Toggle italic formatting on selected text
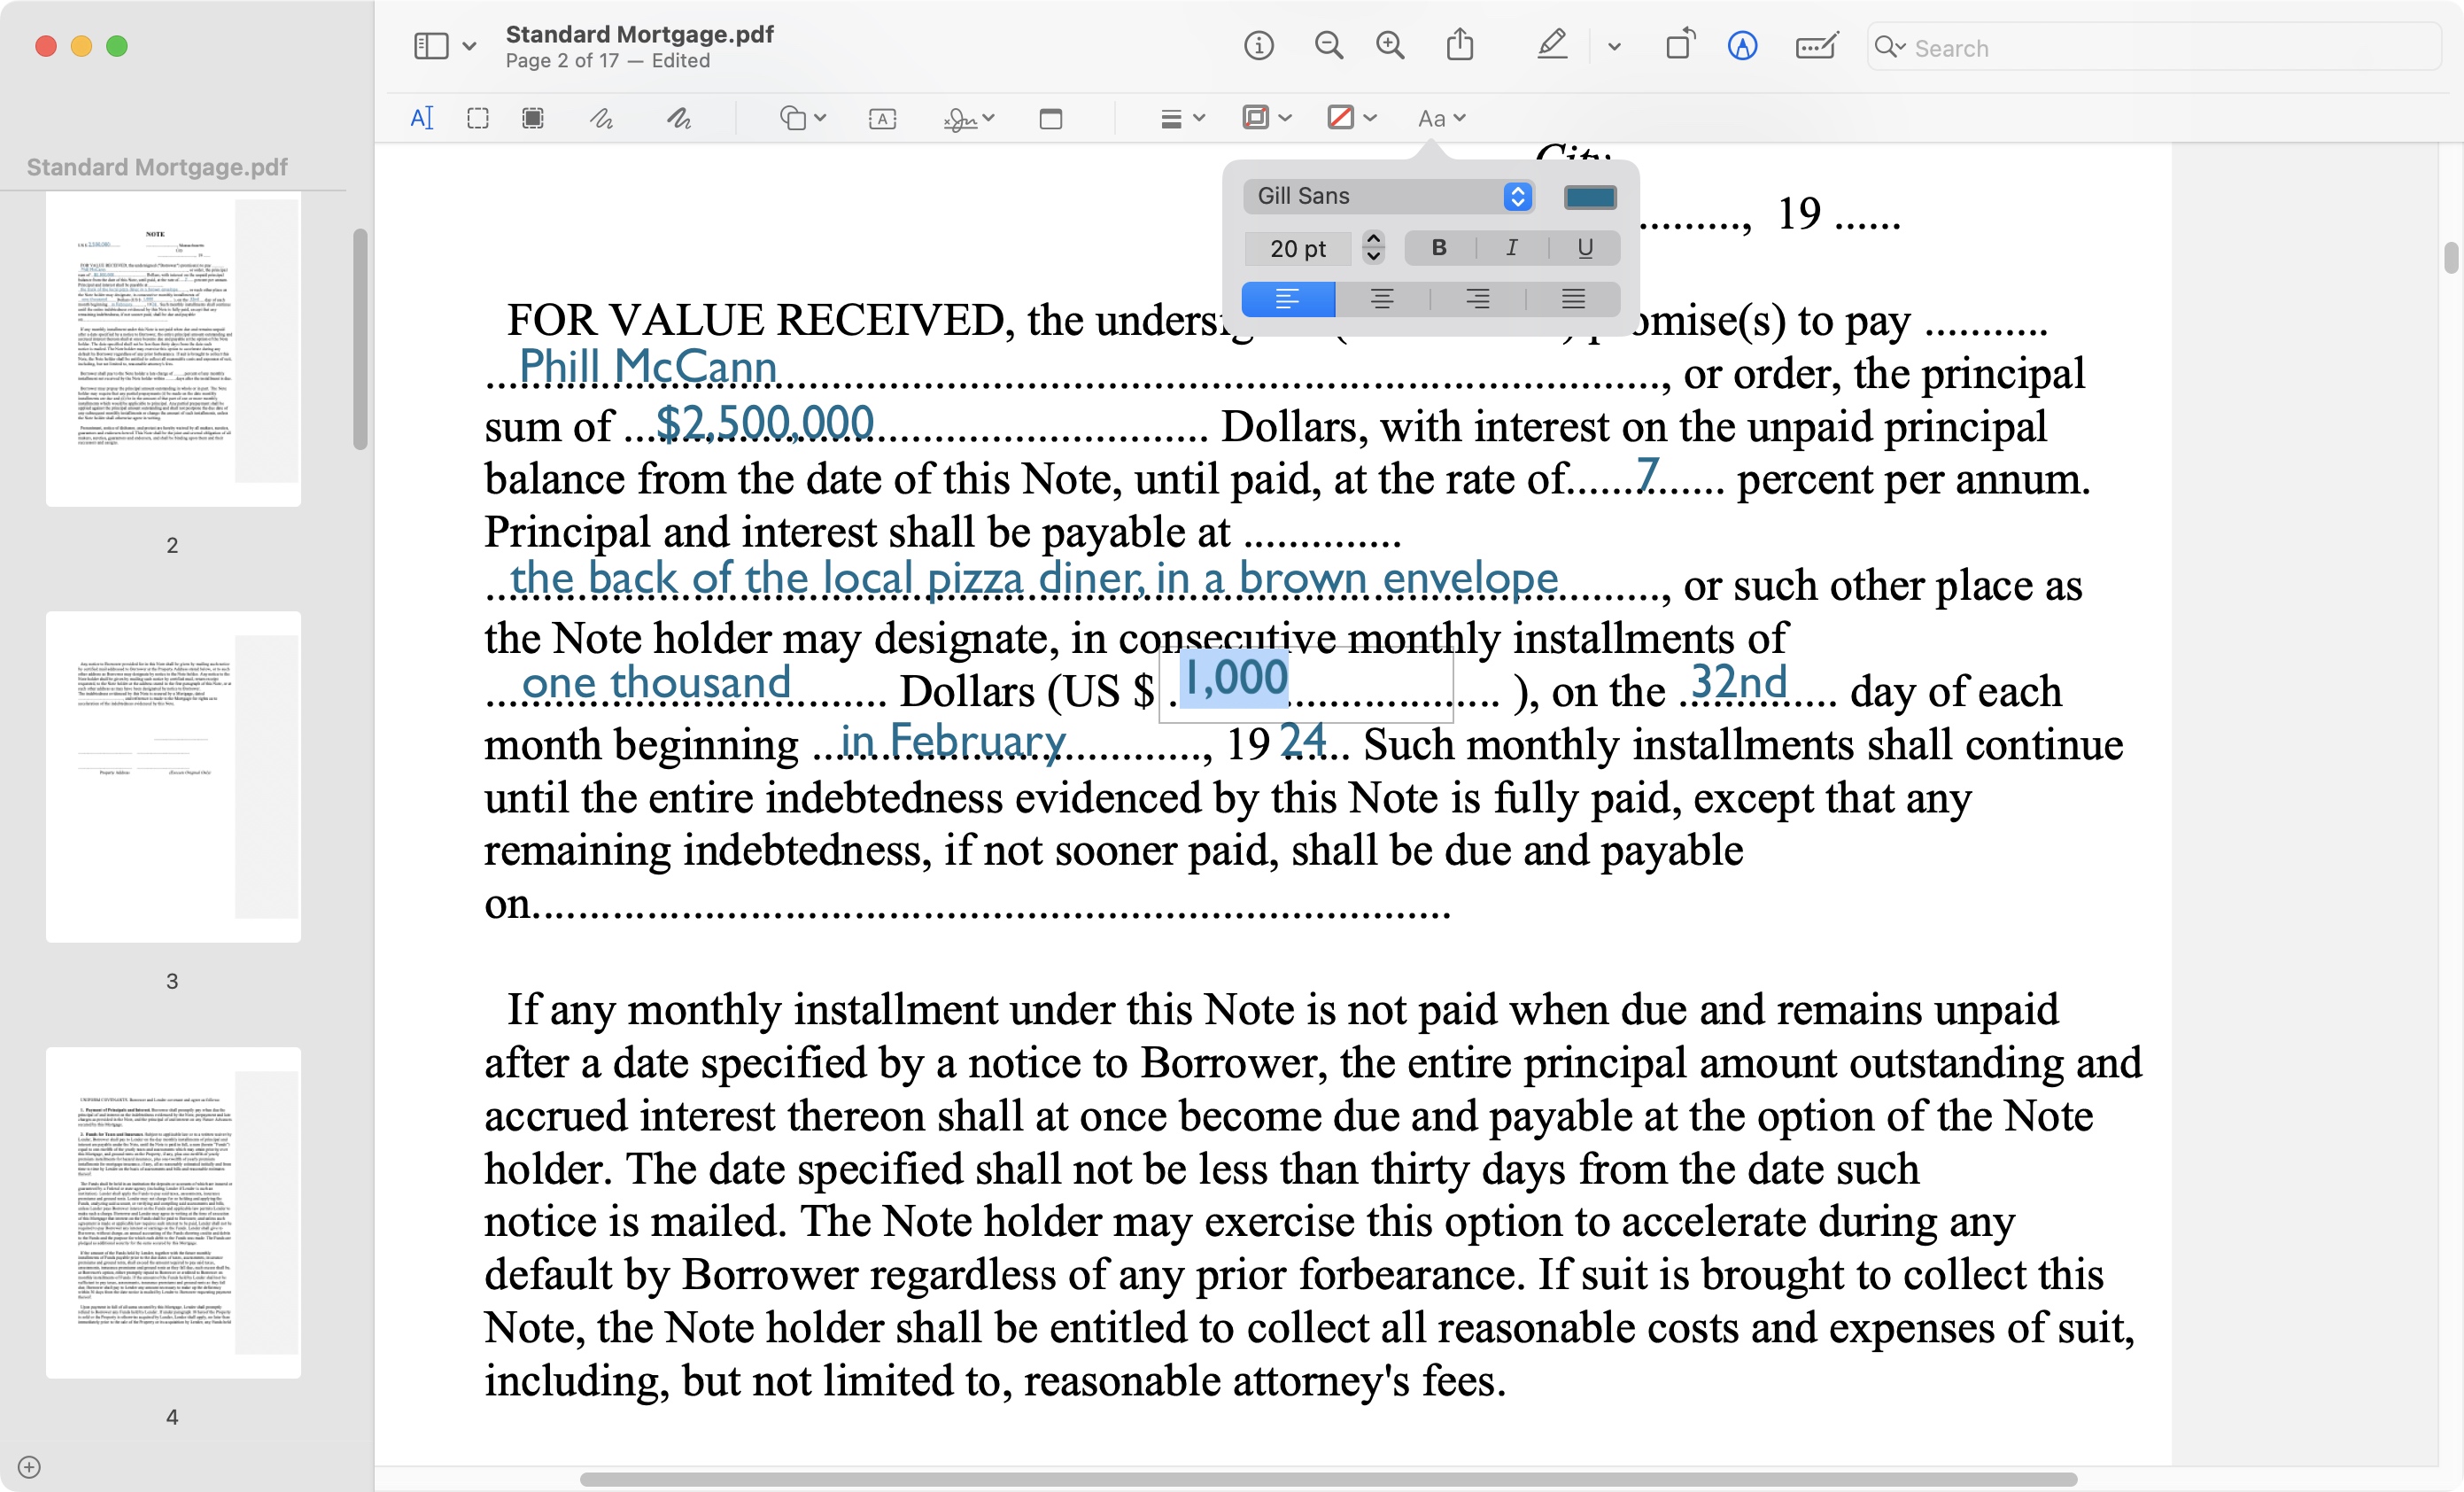The height and width of the screenshot is (1492, 2464). (1510, 246)
